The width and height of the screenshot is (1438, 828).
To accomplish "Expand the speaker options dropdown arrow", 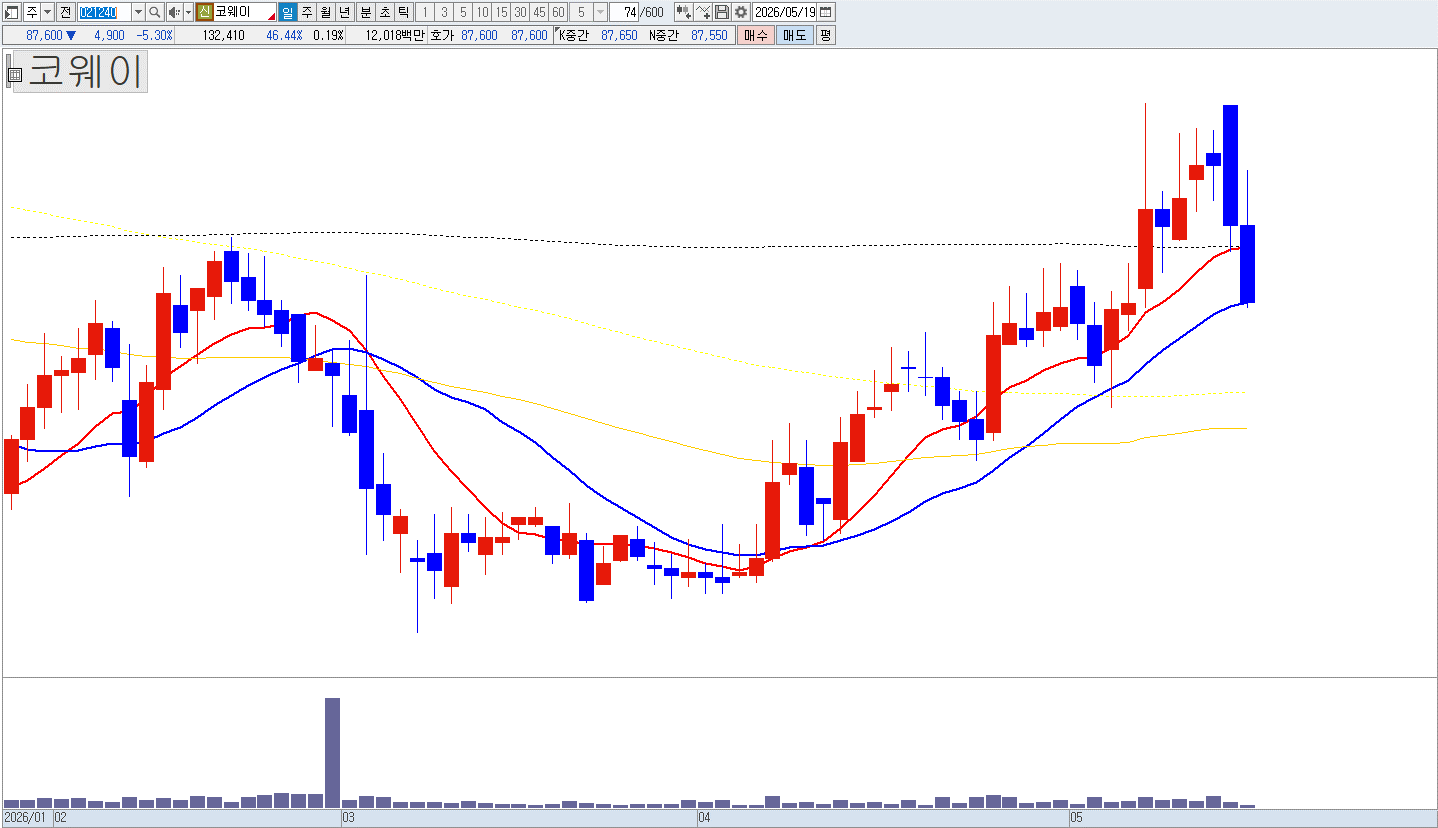I will pos(188,12).
